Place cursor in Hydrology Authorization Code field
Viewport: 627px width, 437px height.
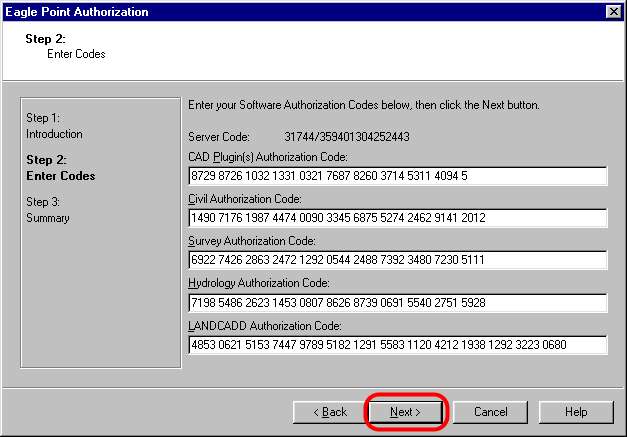tap(397, 303)
